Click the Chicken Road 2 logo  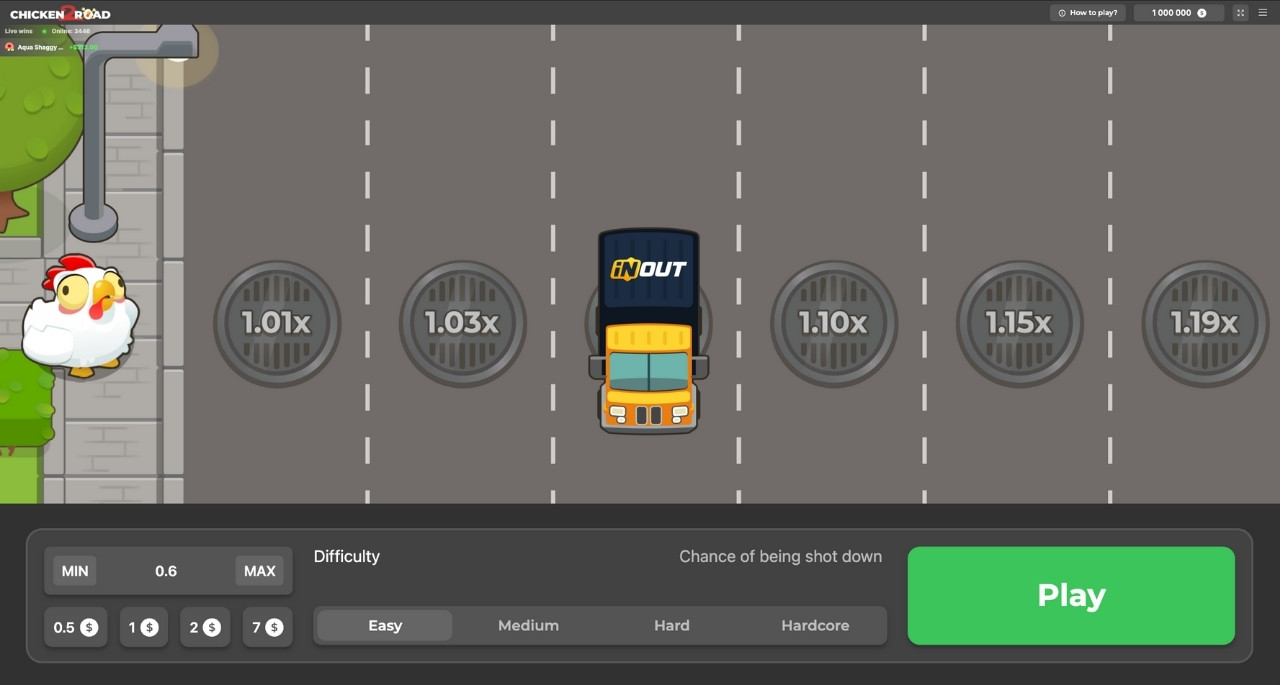point(60,13)
